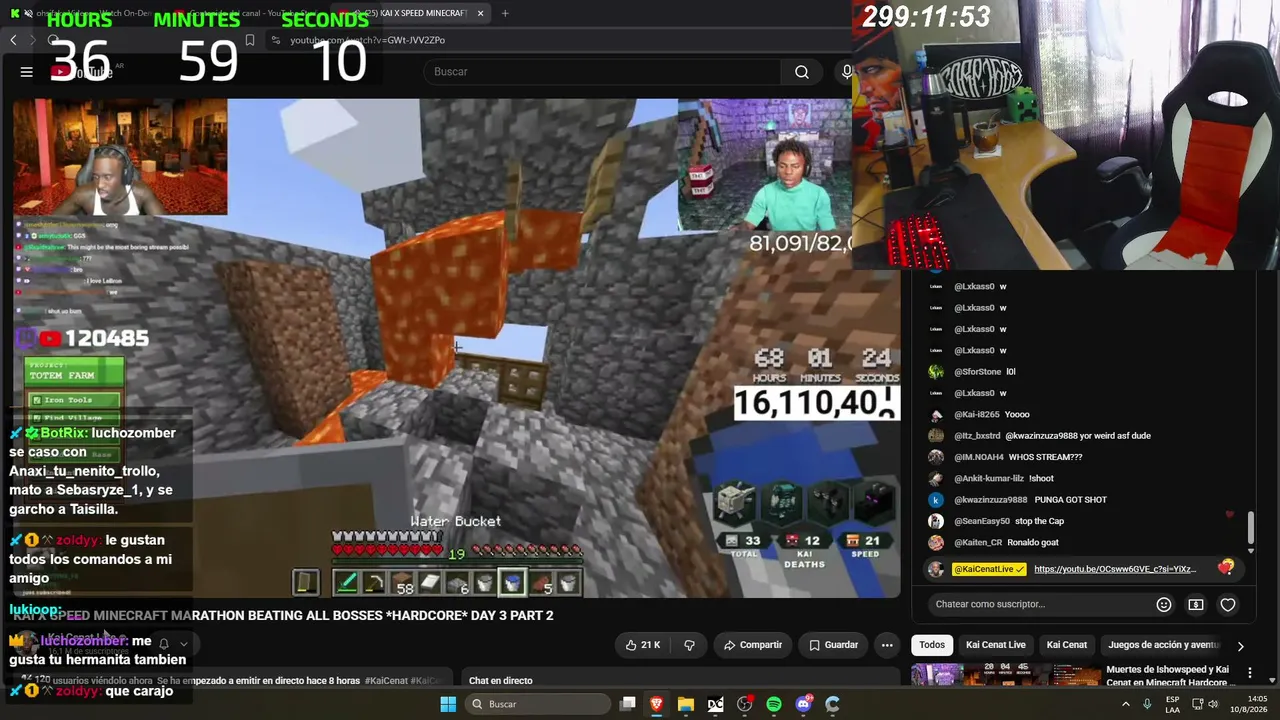The image size is (1280, 720).
Task: Dislike the video with thumbs down
Action: pyautogui.click(x=689, y=645)
